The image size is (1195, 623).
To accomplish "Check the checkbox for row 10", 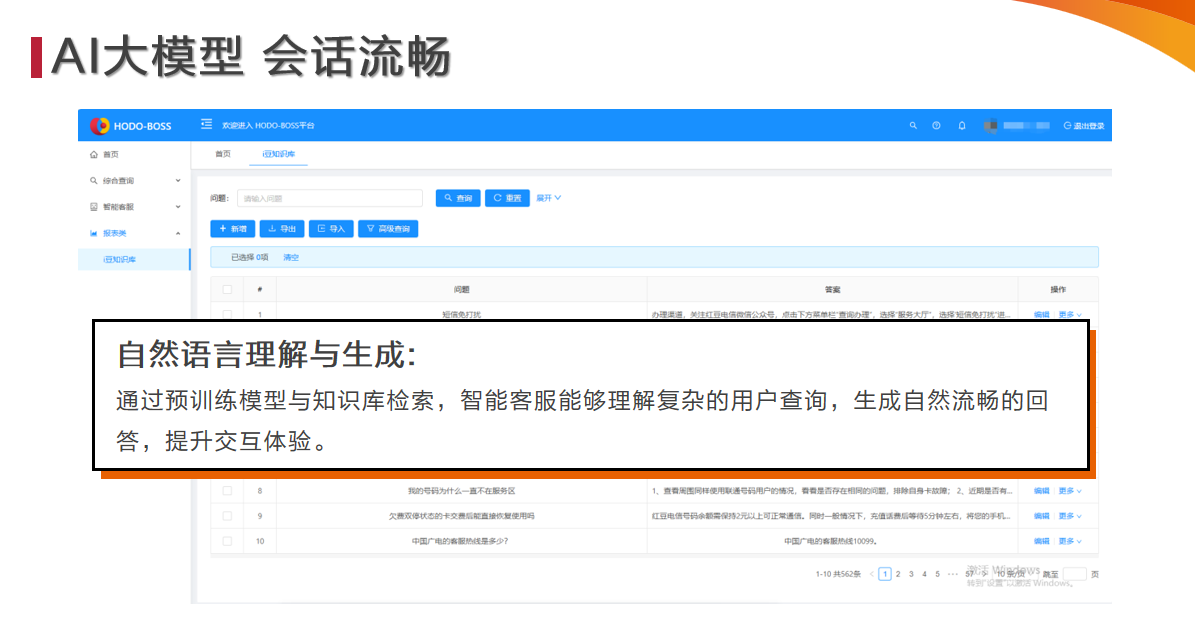I will coord(227,541).
